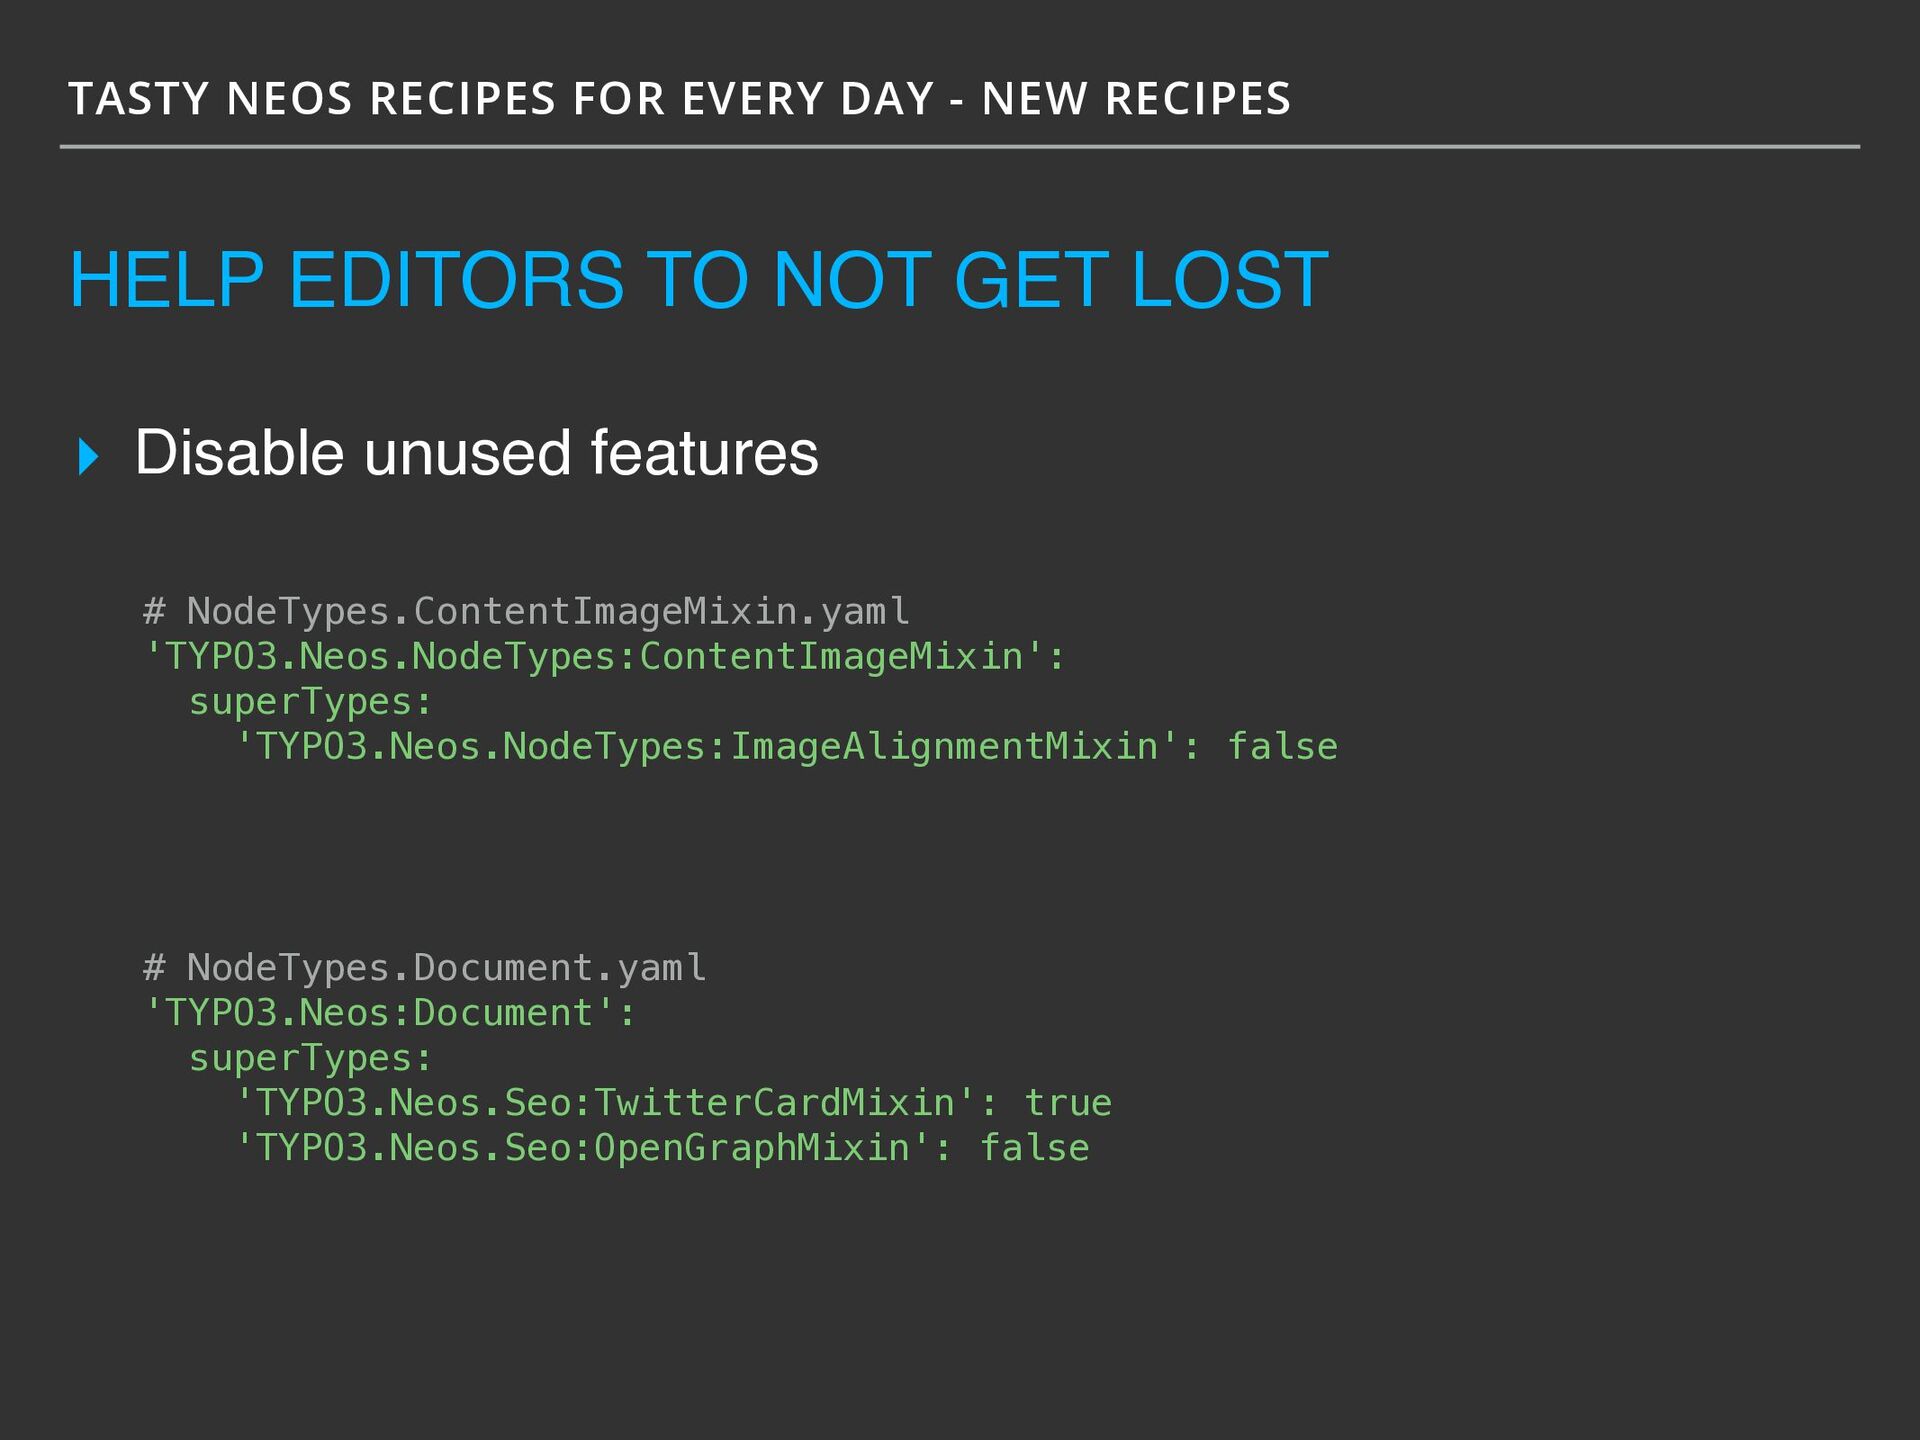Click the comment '# NodeTypes.Document.yaml'
This screenshot has height=1440, width=1920.
click(424, 968)
